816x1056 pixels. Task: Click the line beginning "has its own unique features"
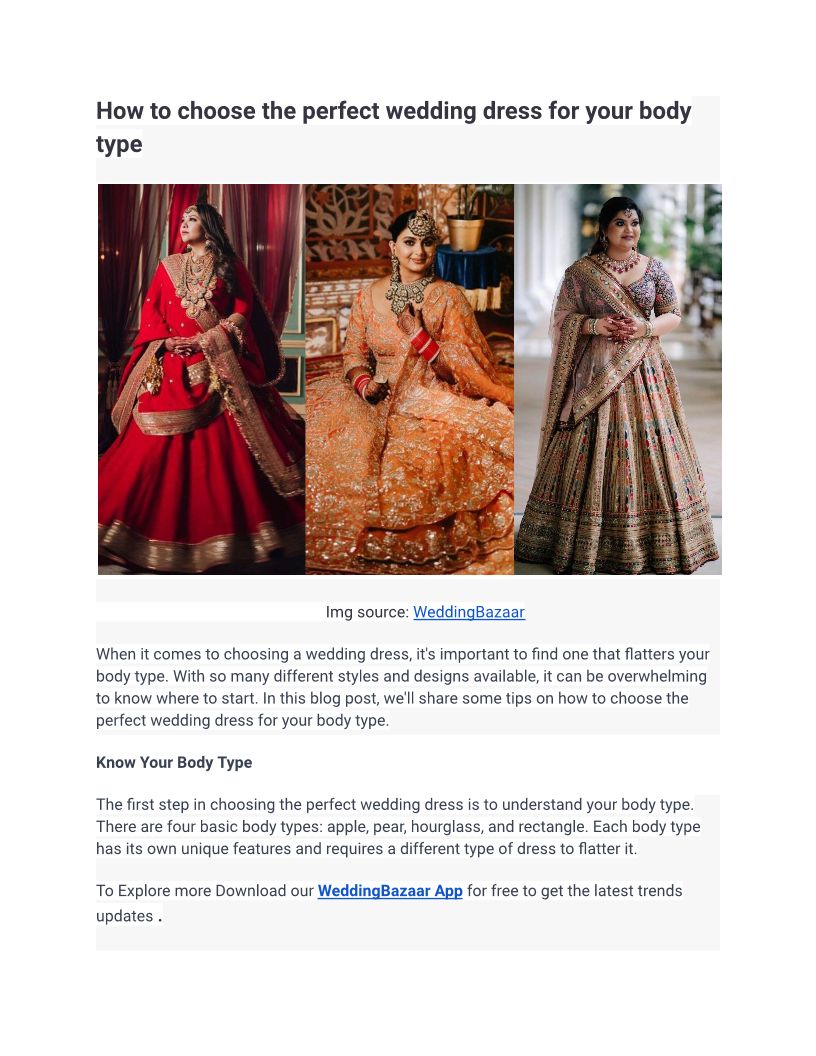[x=366, y=849]
